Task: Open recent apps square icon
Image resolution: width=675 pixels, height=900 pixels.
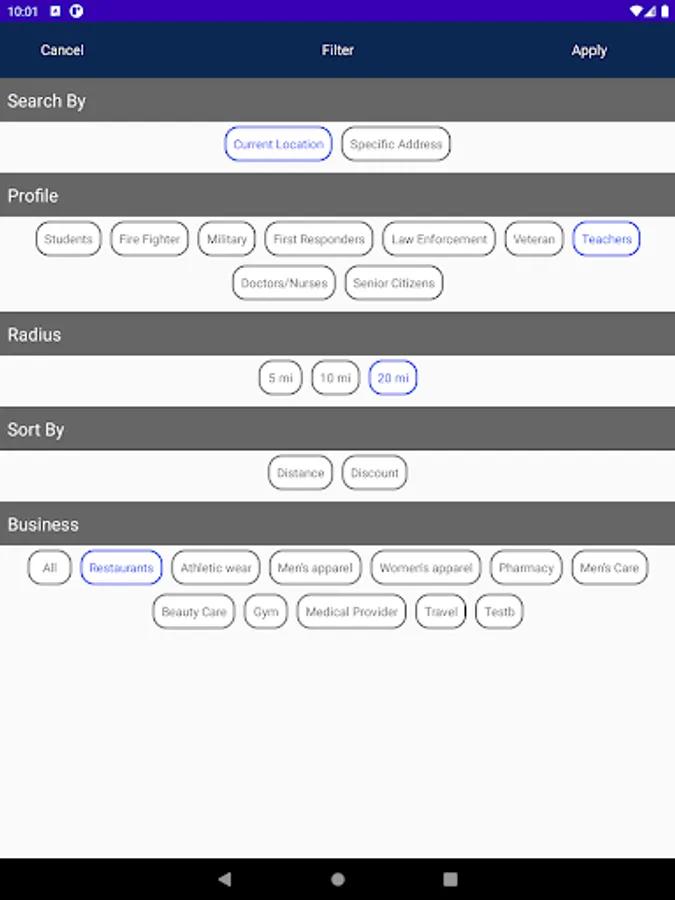Action: coord(451,879)
